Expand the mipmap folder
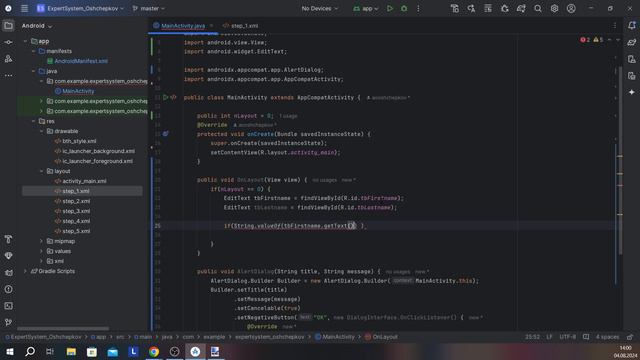Screen dimensions: 640x360 [41, 241]
